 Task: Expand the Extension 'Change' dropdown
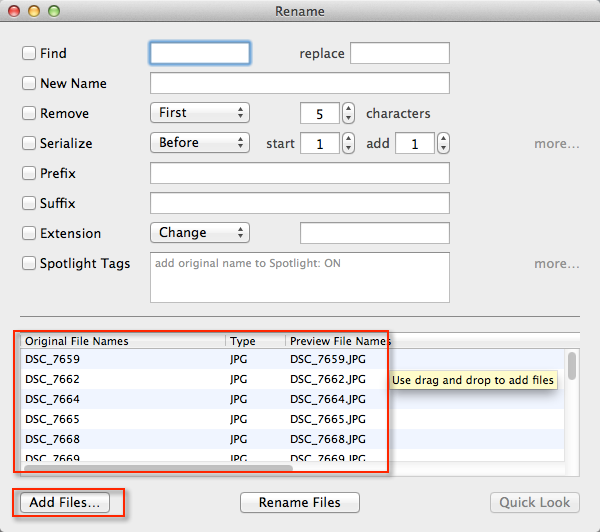(199, 233)
